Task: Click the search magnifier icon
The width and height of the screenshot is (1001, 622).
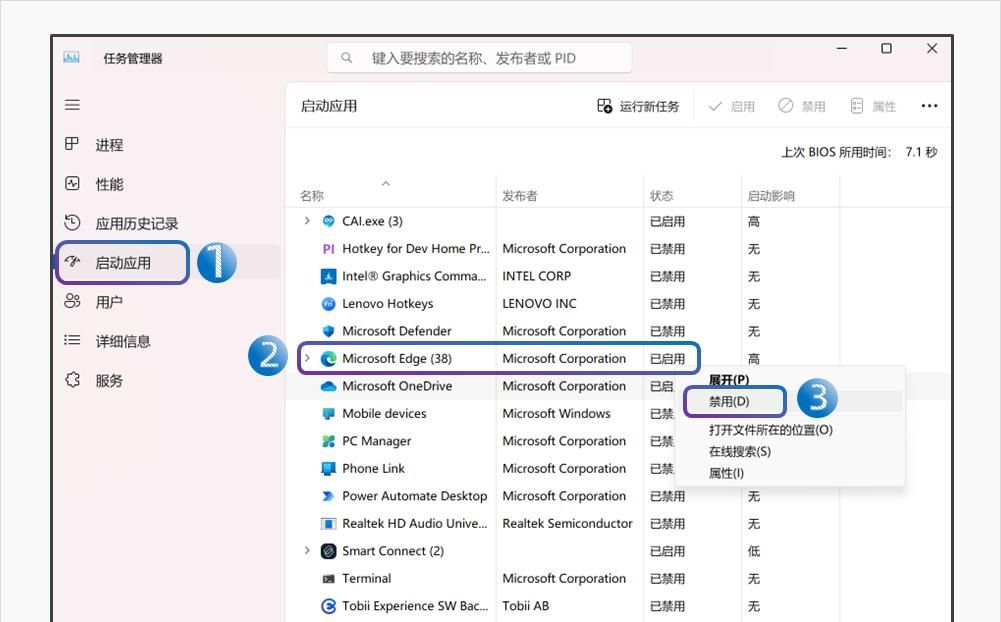Action: [x=346, y=58]
